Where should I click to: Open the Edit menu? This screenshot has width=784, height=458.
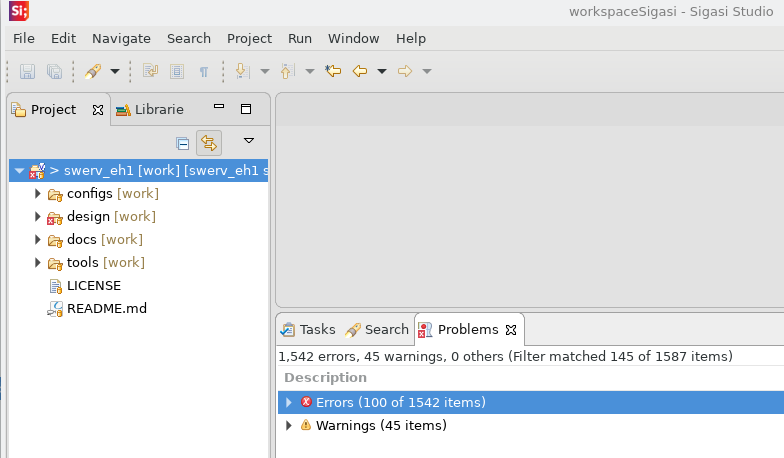64,38
